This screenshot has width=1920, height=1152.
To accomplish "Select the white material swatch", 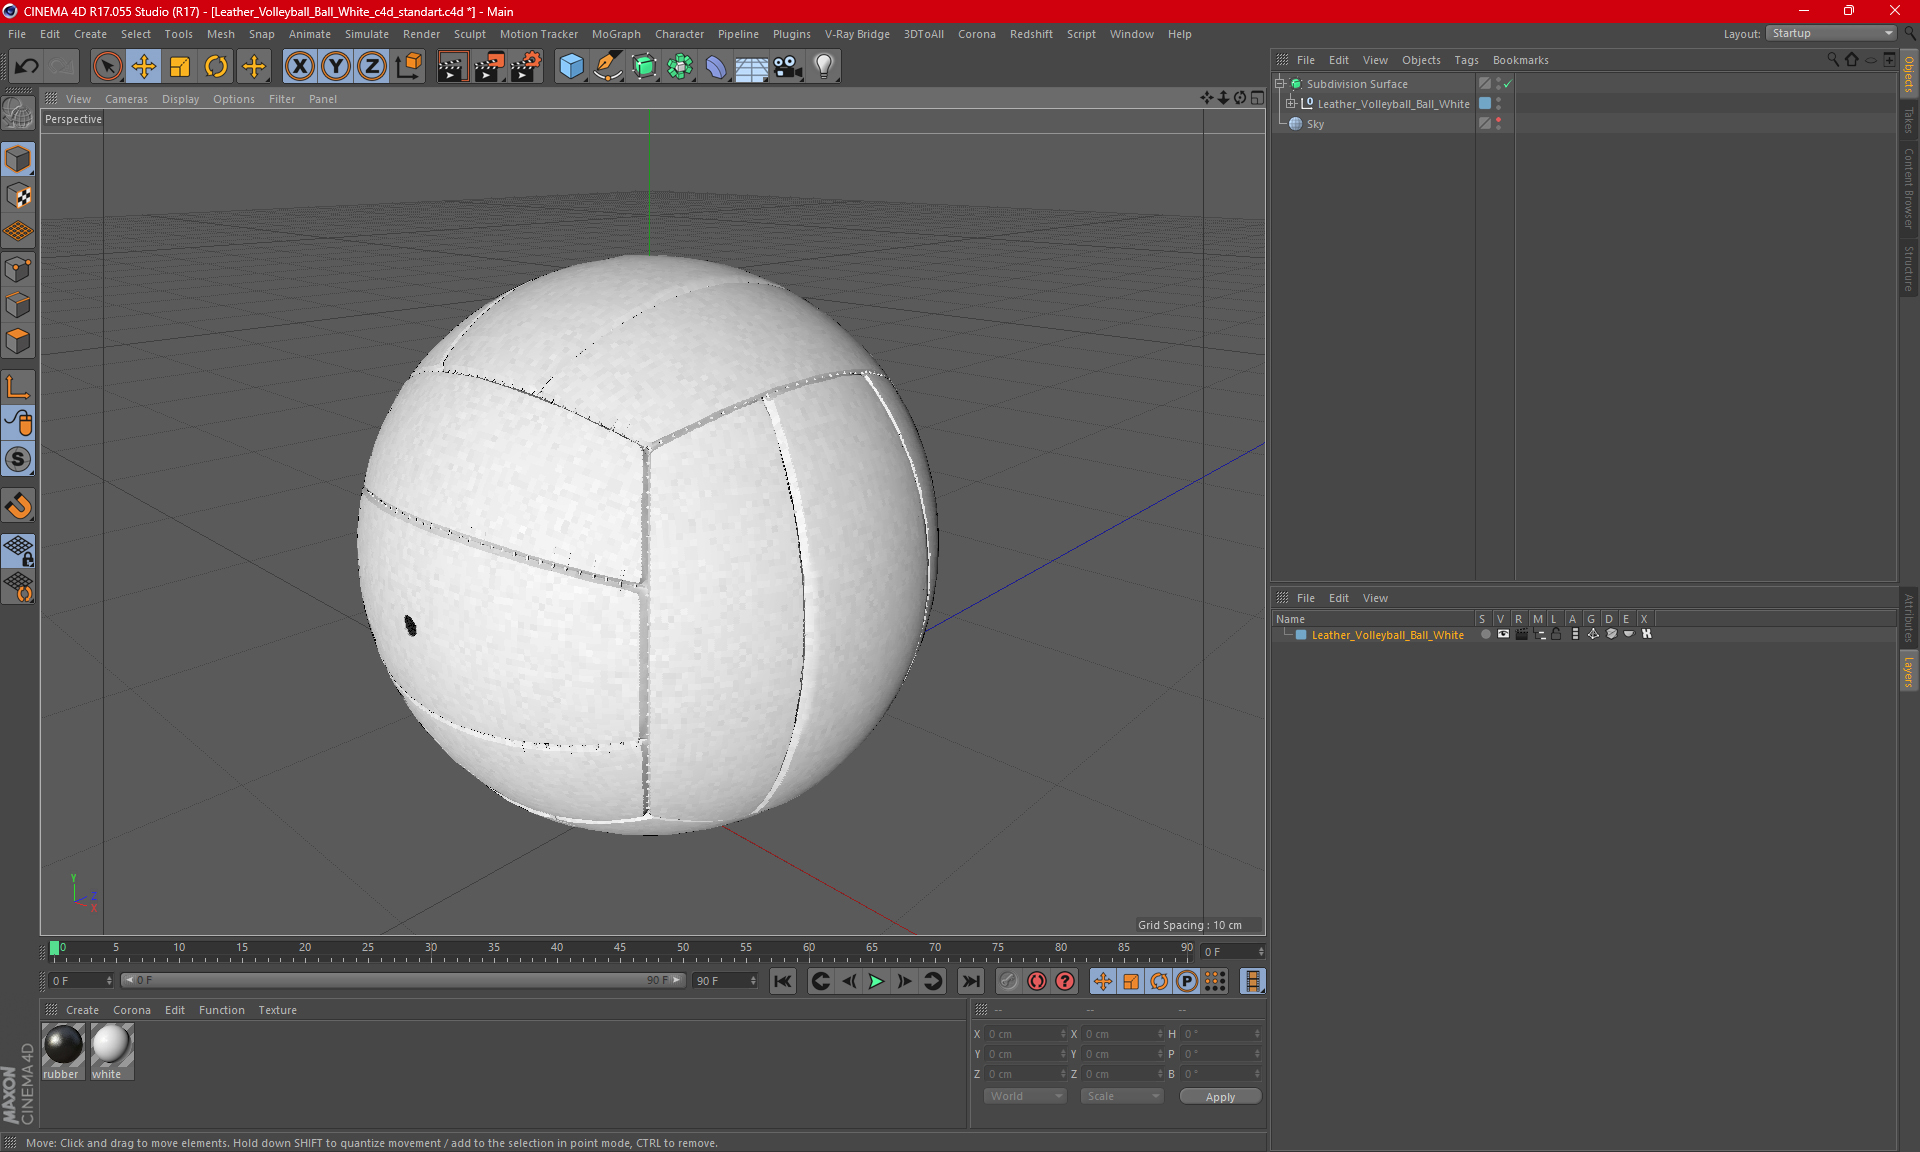I will pyautogui.click(x=111, y=1052).
